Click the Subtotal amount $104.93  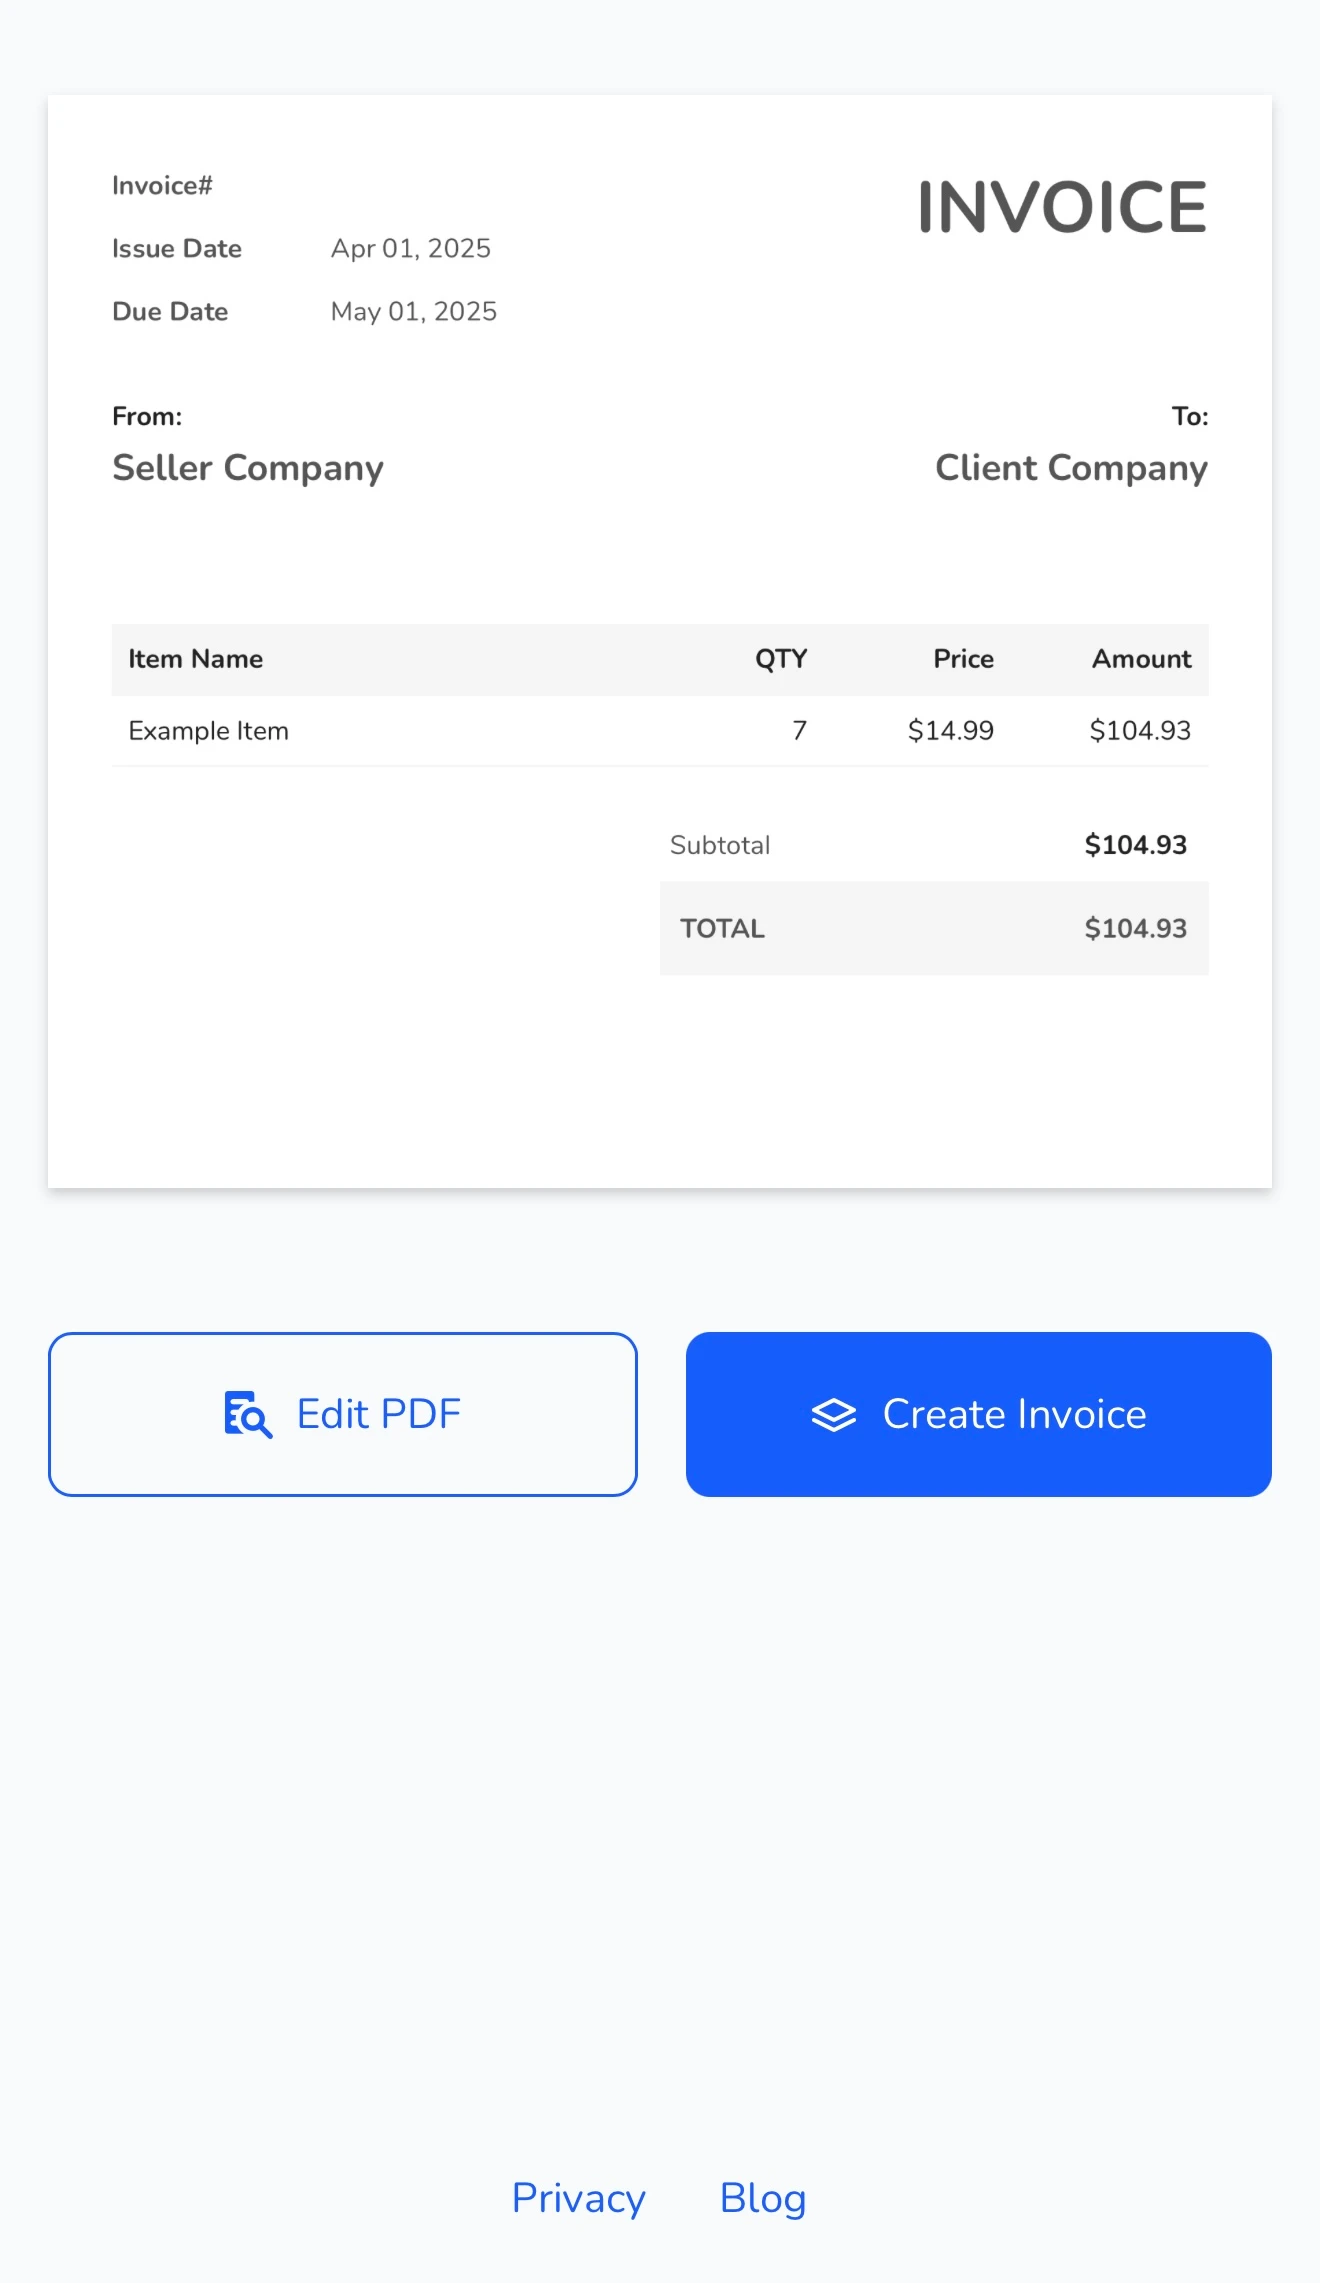(1136, 845)
